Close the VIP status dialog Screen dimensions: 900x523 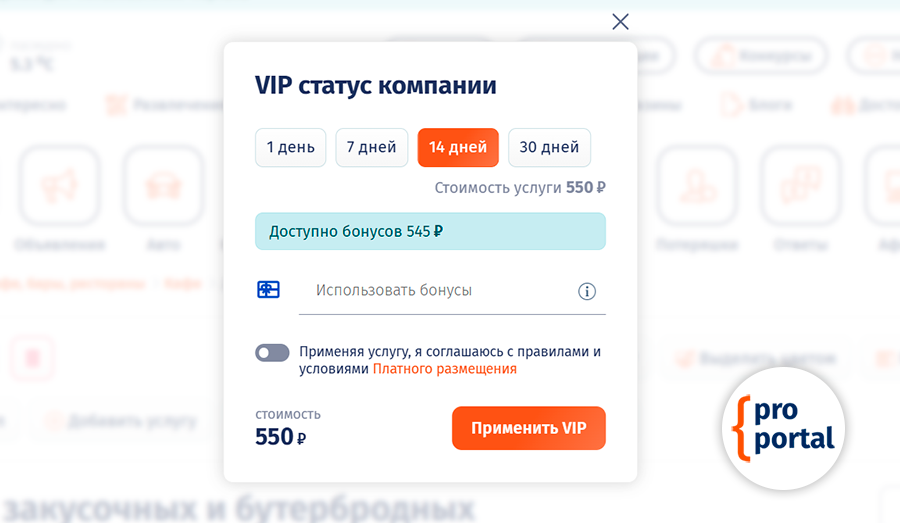coord(620,22)
